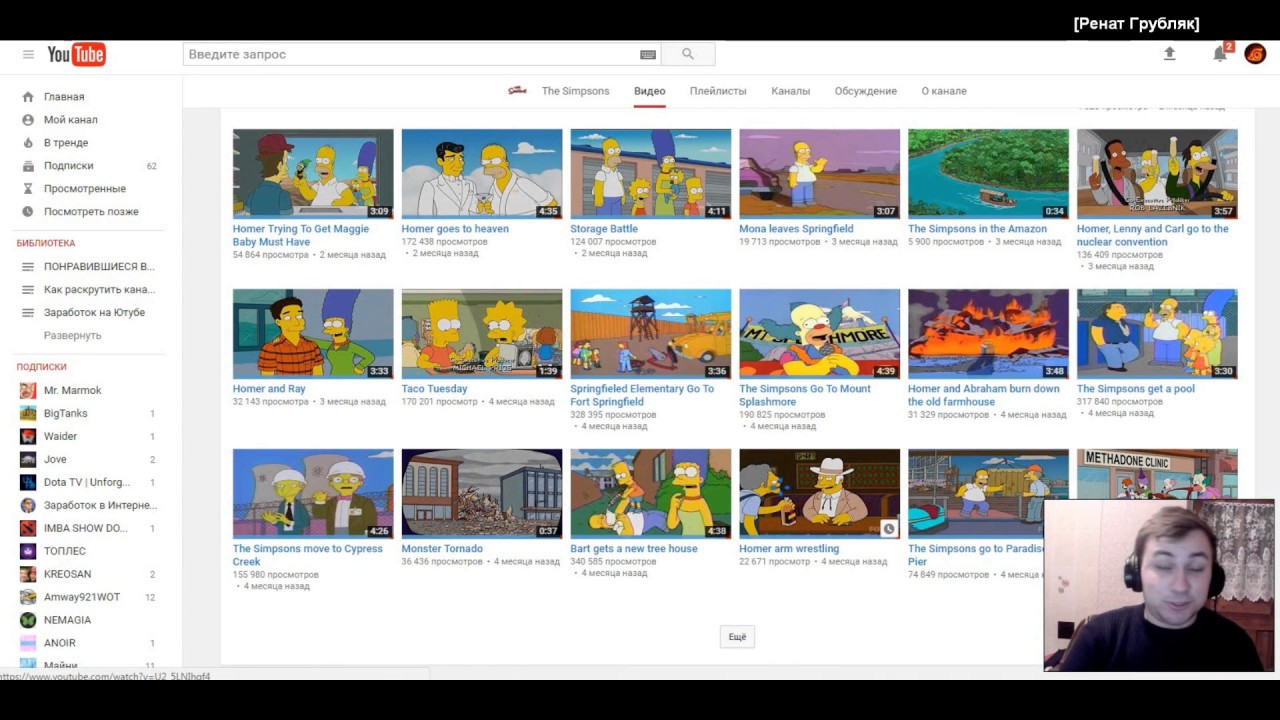This screenshot has width=1280, height=720.
Task: Play the burning farmhouse video thumbnail
Action: (x=988, y=334)
